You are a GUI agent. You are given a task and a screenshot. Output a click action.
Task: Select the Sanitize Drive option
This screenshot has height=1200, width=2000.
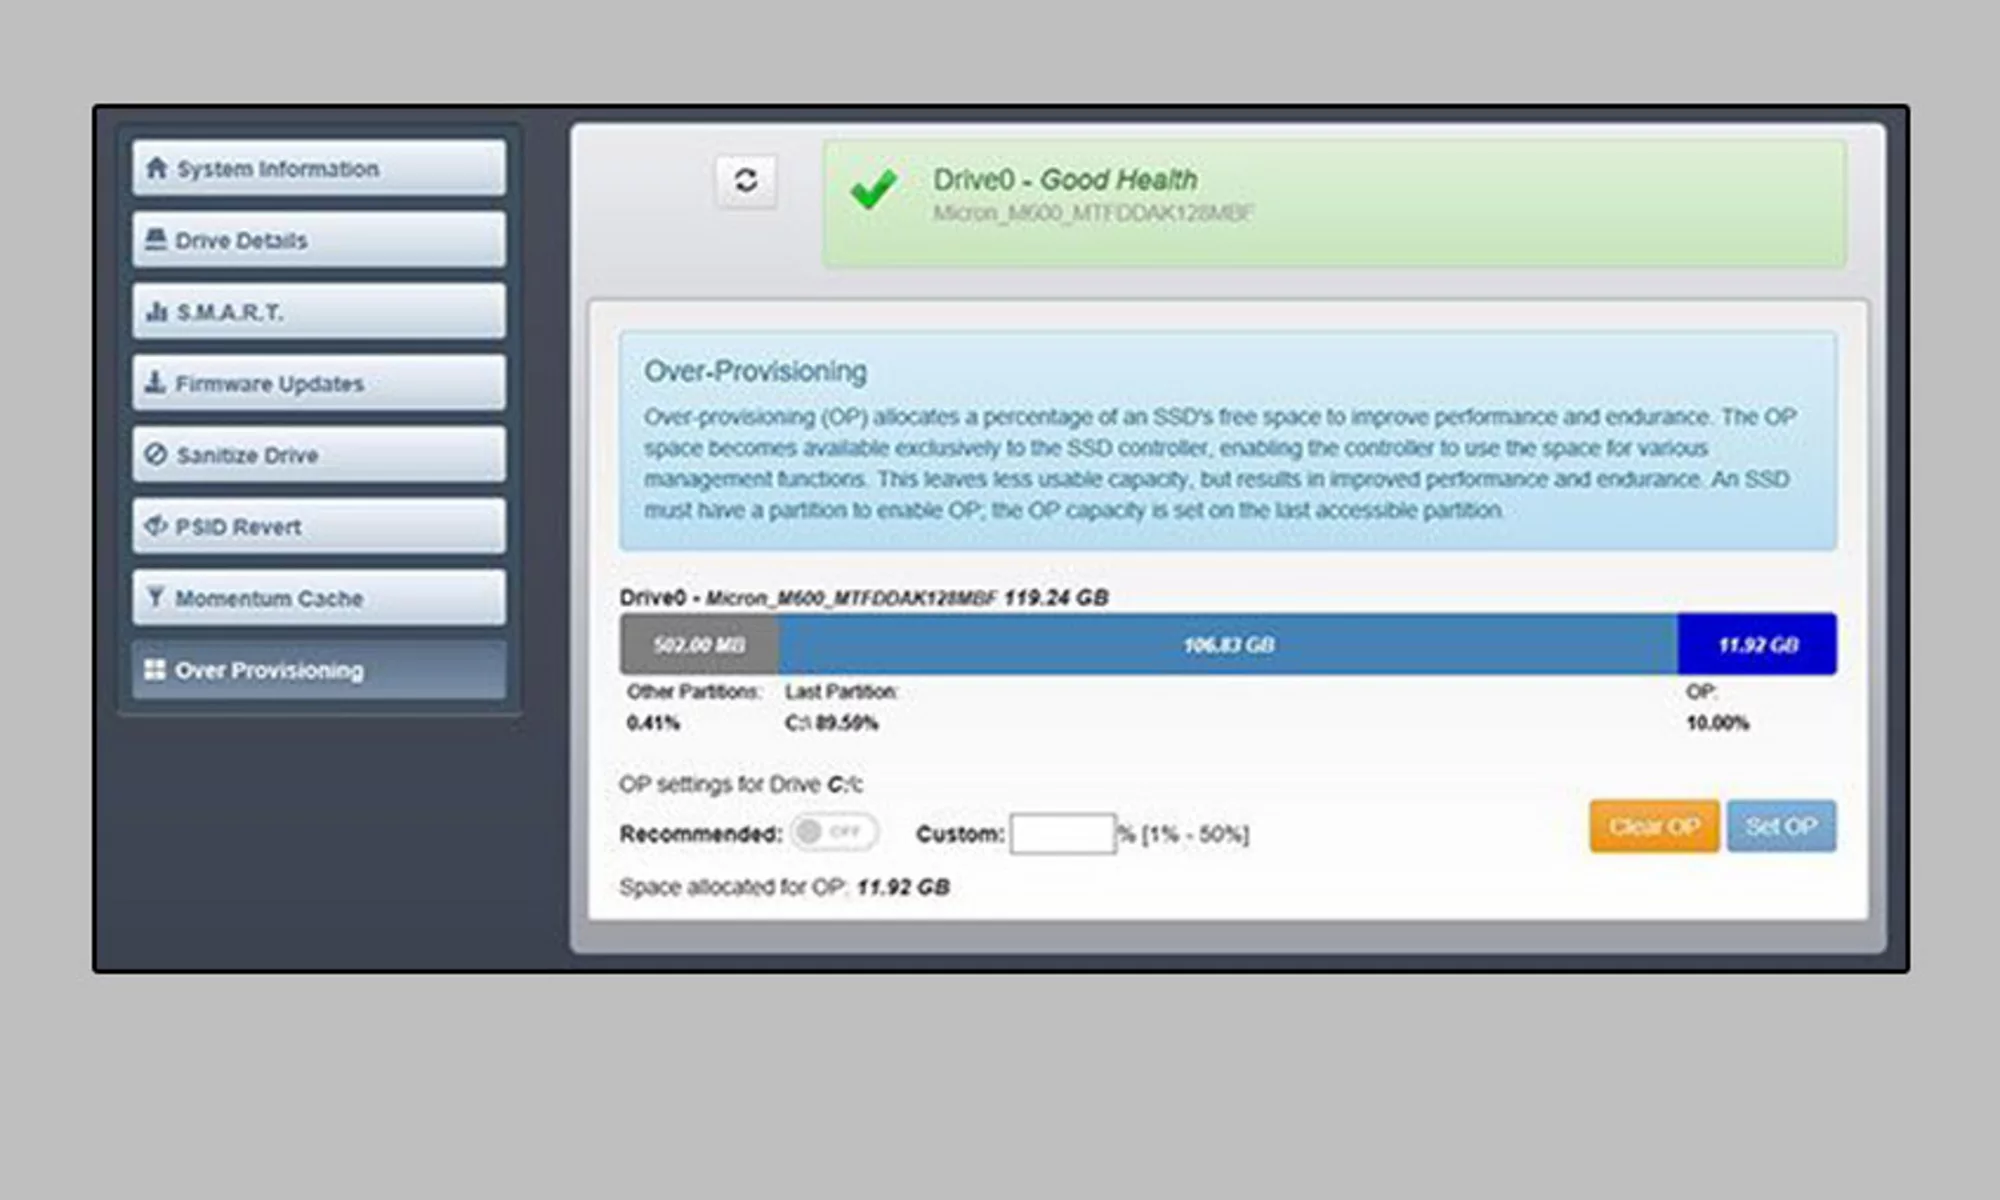pyautogui.click(x=316, y=455)
